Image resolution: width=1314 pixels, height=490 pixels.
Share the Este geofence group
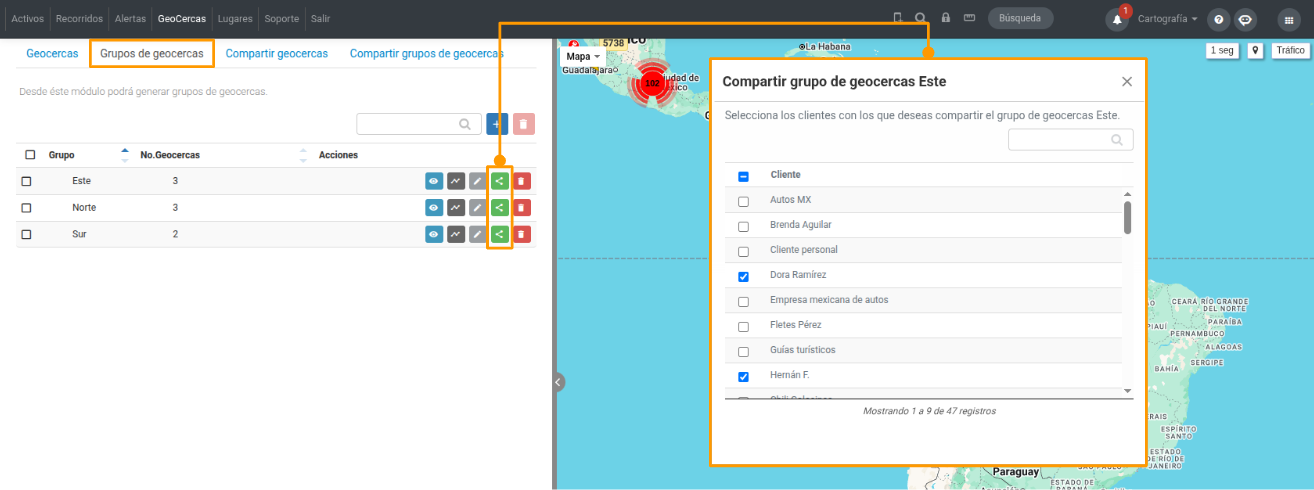pyautogui.click(x=500, y=181)
